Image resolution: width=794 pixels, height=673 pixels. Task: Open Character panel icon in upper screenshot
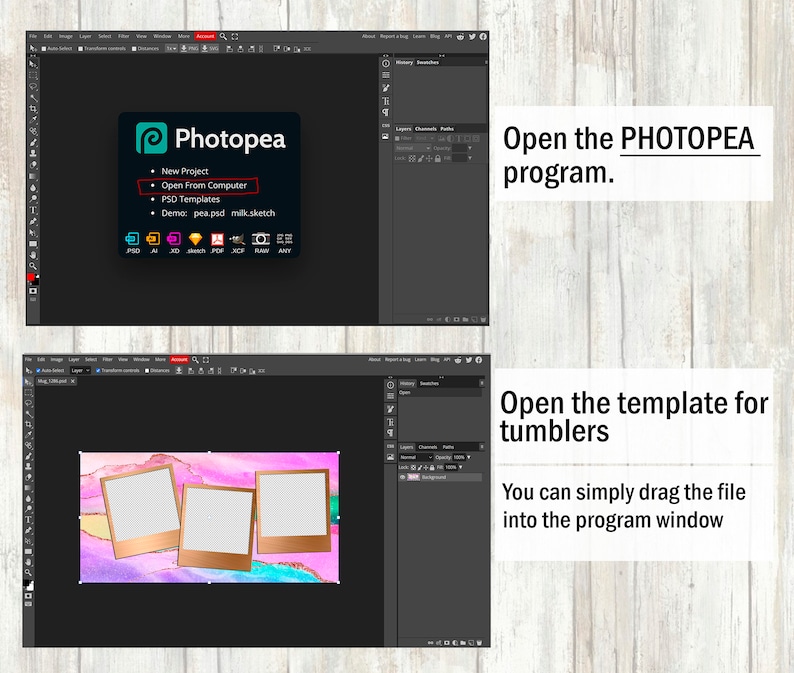pyautogui.click(x=386, y=101)
